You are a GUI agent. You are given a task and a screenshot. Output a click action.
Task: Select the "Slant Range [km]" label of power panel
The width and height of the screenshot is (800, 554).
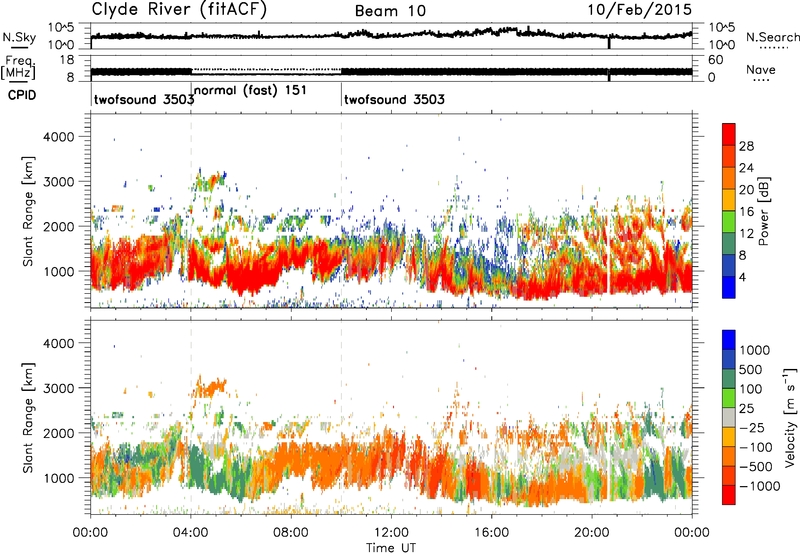28,211
